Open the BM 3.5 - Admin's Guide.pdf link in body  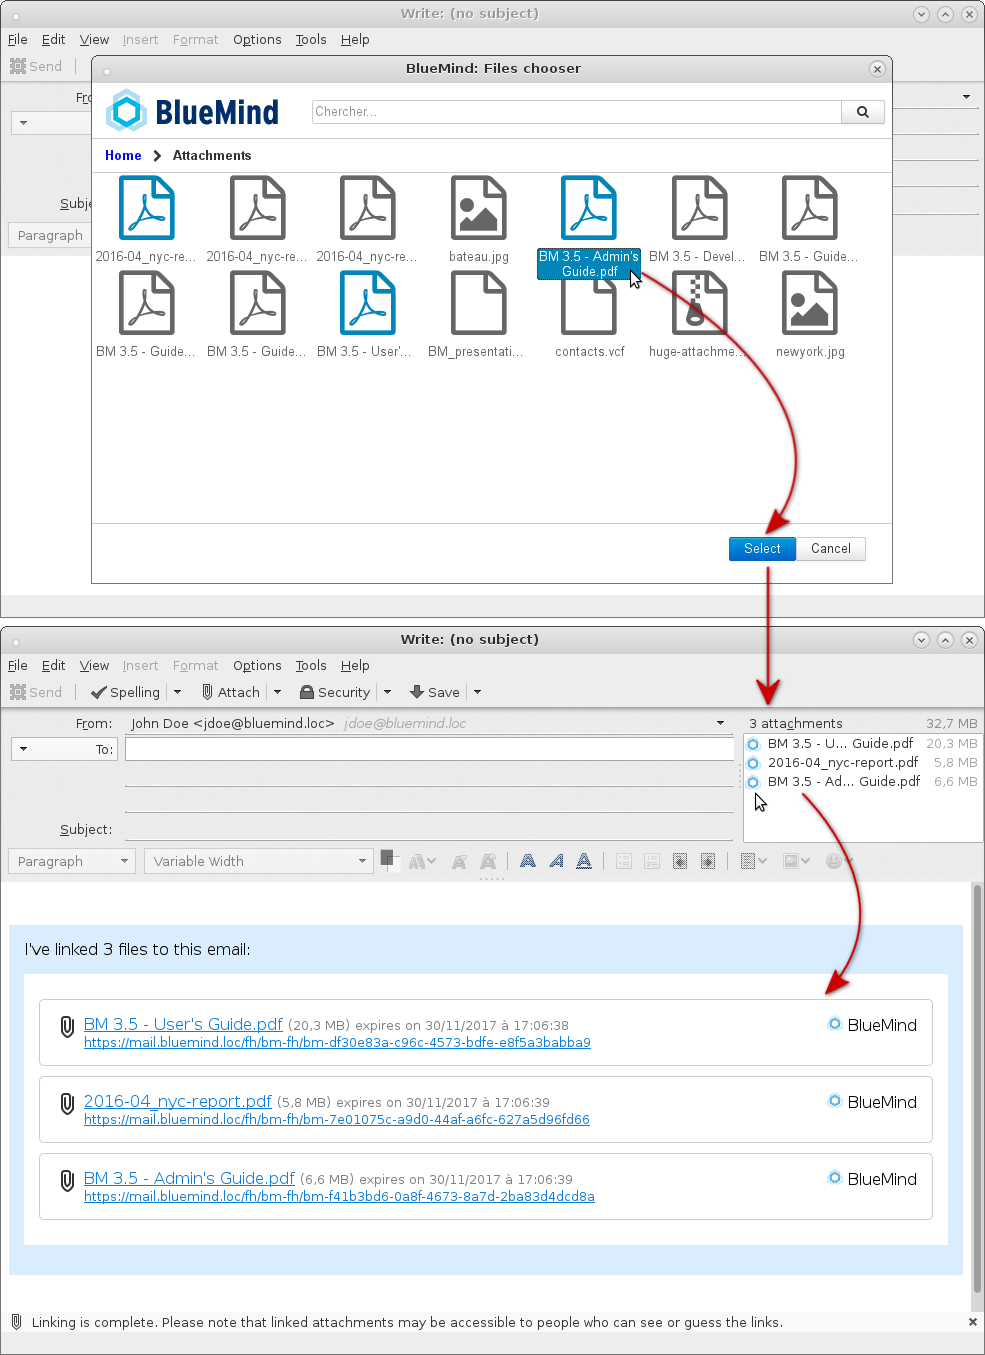189,1178
